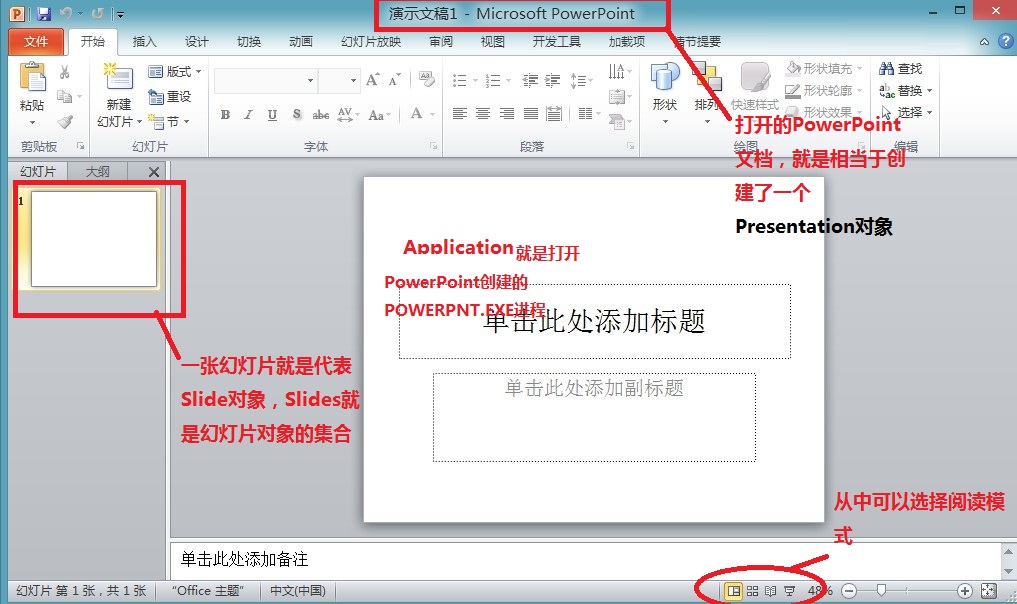Increase list indent level
Viewport: 1017px width, 604px height.
tap(553, 80)
